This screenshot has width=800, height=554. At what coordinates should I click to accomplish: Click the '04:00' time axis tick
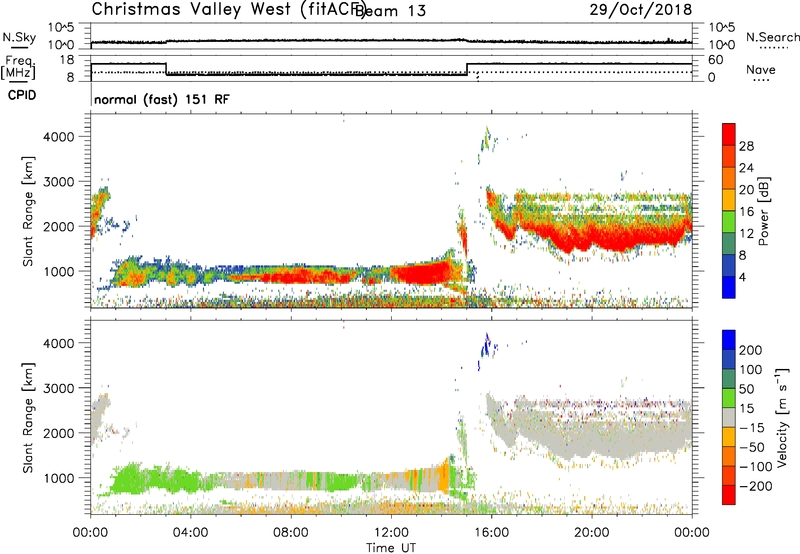(191, 533)
